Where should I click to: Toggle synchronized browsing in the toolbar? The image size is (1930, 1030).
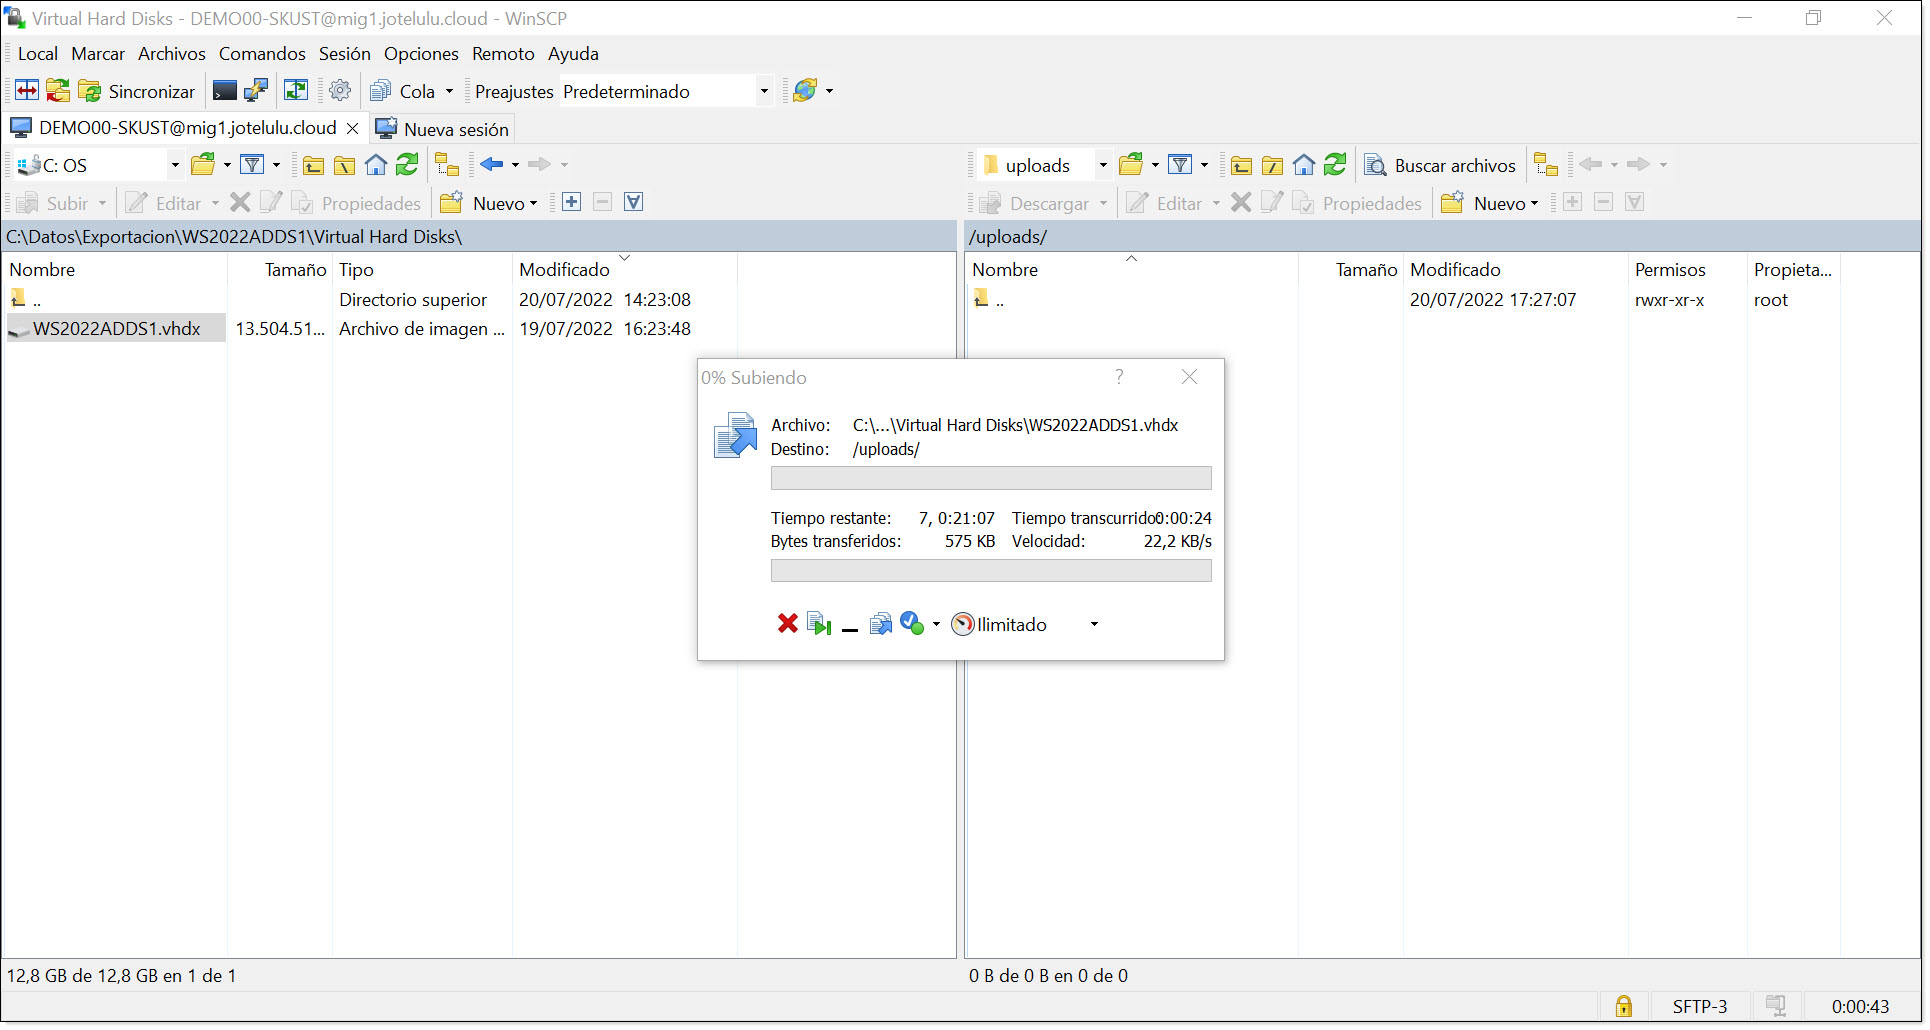pos(26,90)
